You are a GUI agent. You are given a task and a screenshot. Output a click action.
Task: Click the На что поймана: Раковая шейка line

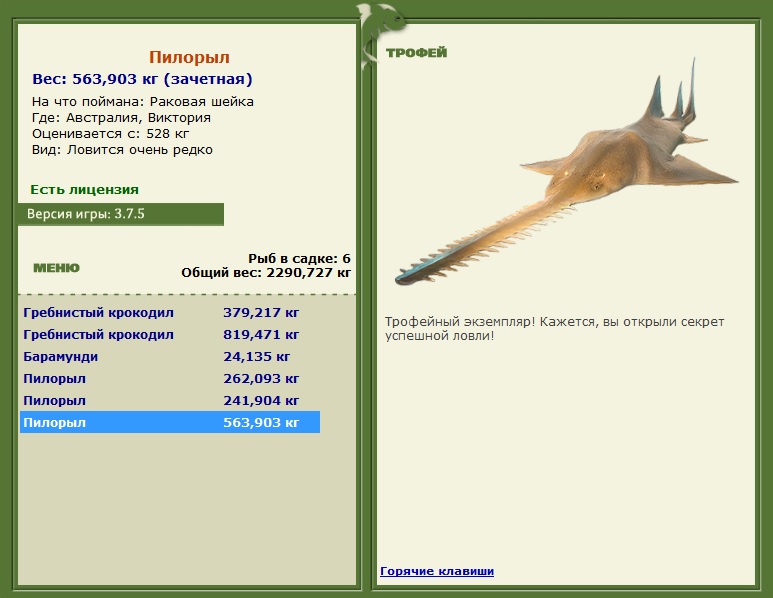pyautogui.click(x=142, y=102)
